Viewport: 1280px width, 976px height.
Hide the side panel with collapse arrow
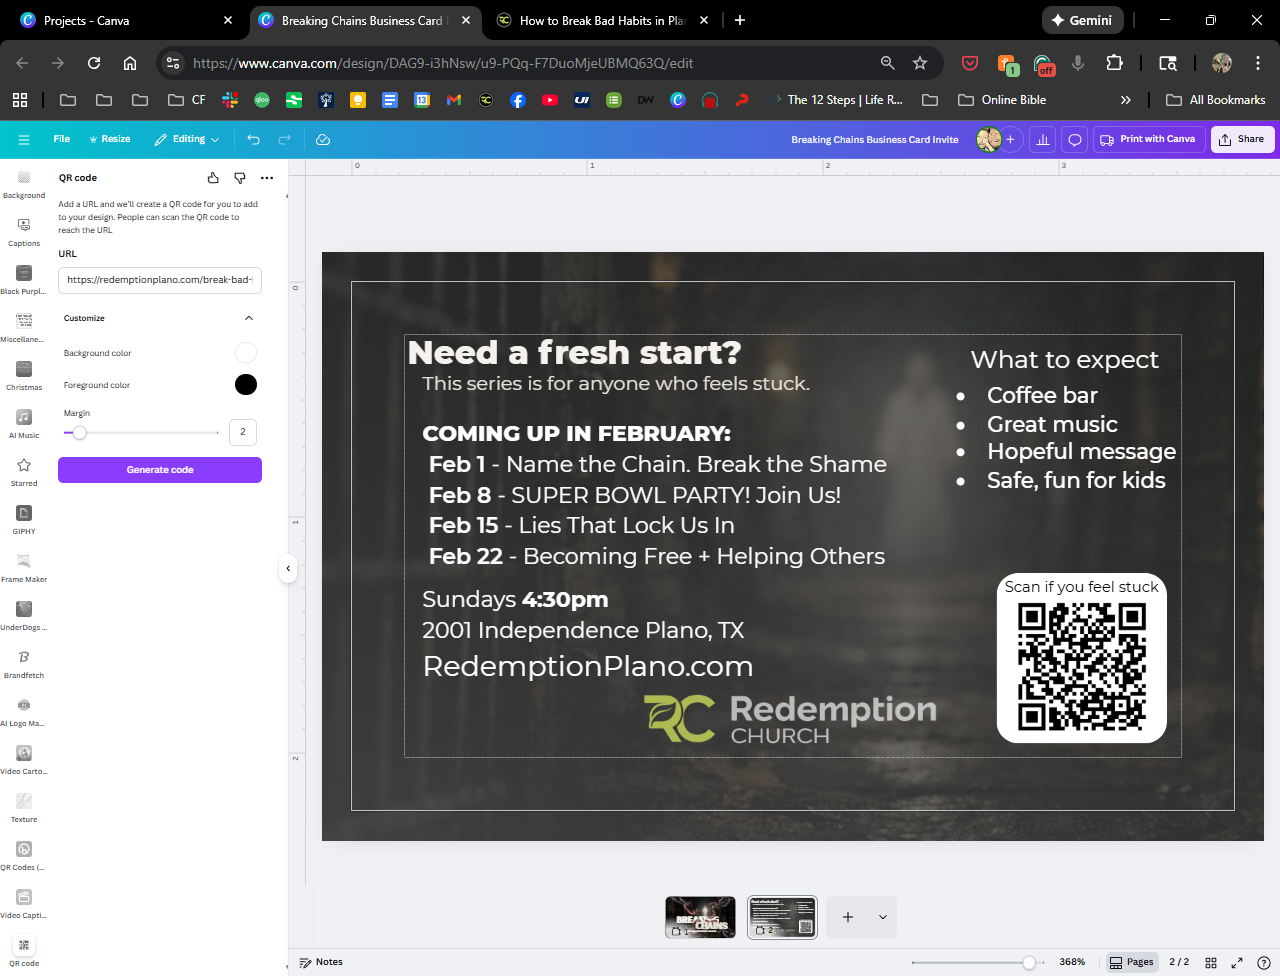tap(288, 569)
